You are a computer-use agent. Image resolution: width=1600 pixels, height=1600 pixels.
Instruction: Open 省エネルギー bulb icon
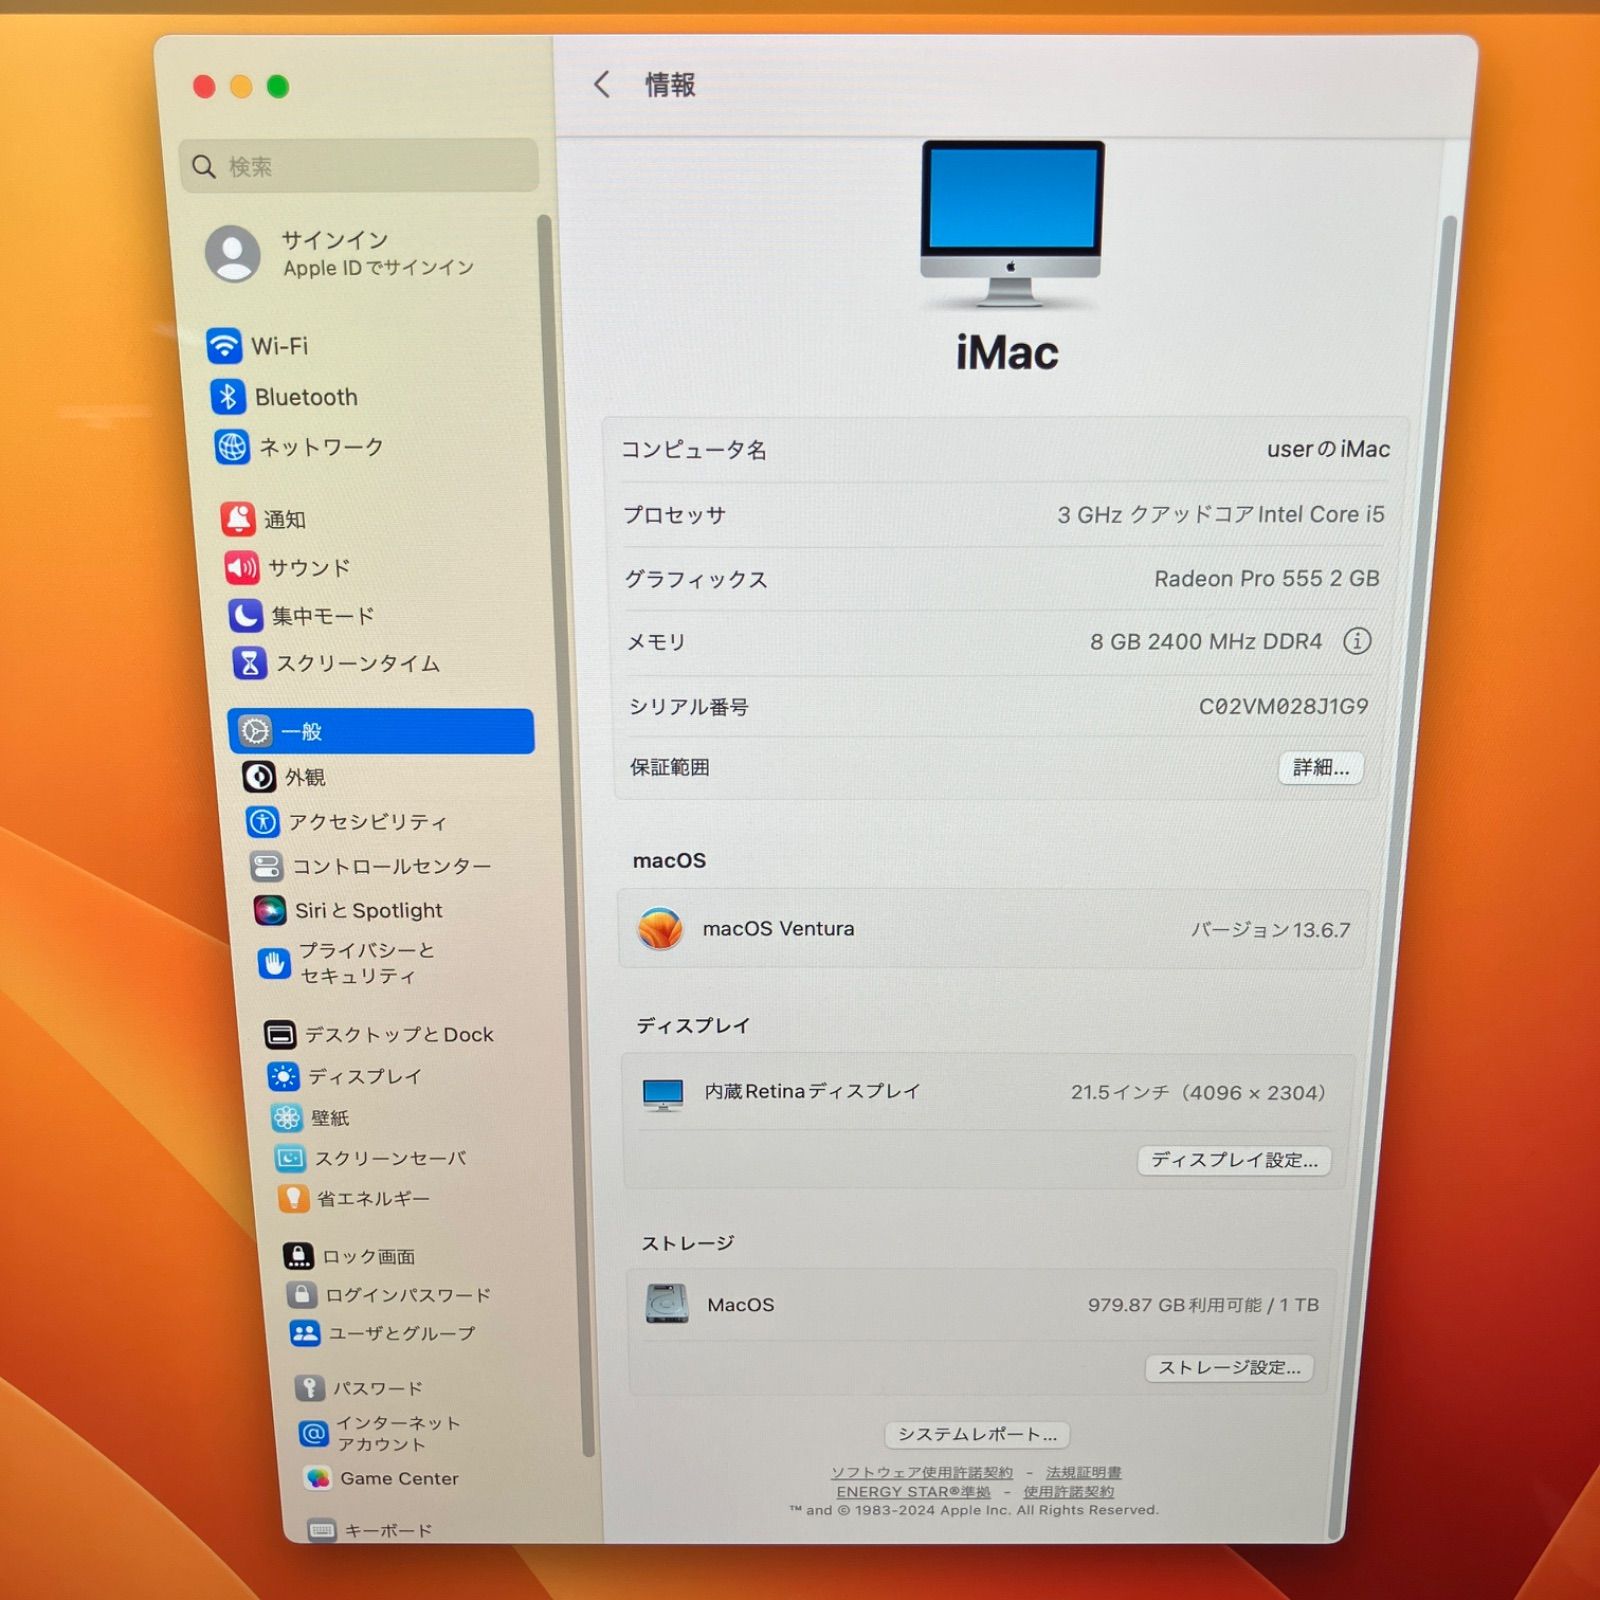coord(293,1198)
